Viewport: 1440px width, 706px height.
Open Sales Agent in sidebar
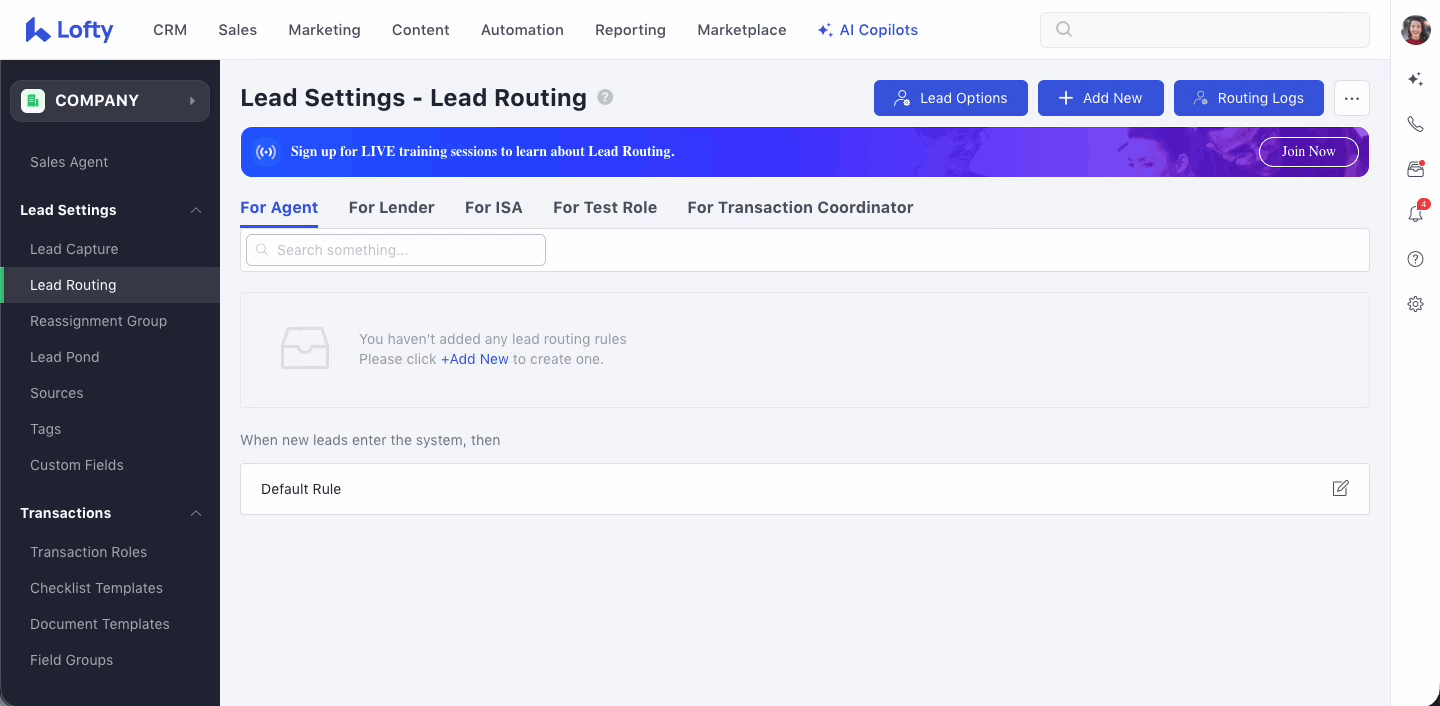tap(69, 162)
